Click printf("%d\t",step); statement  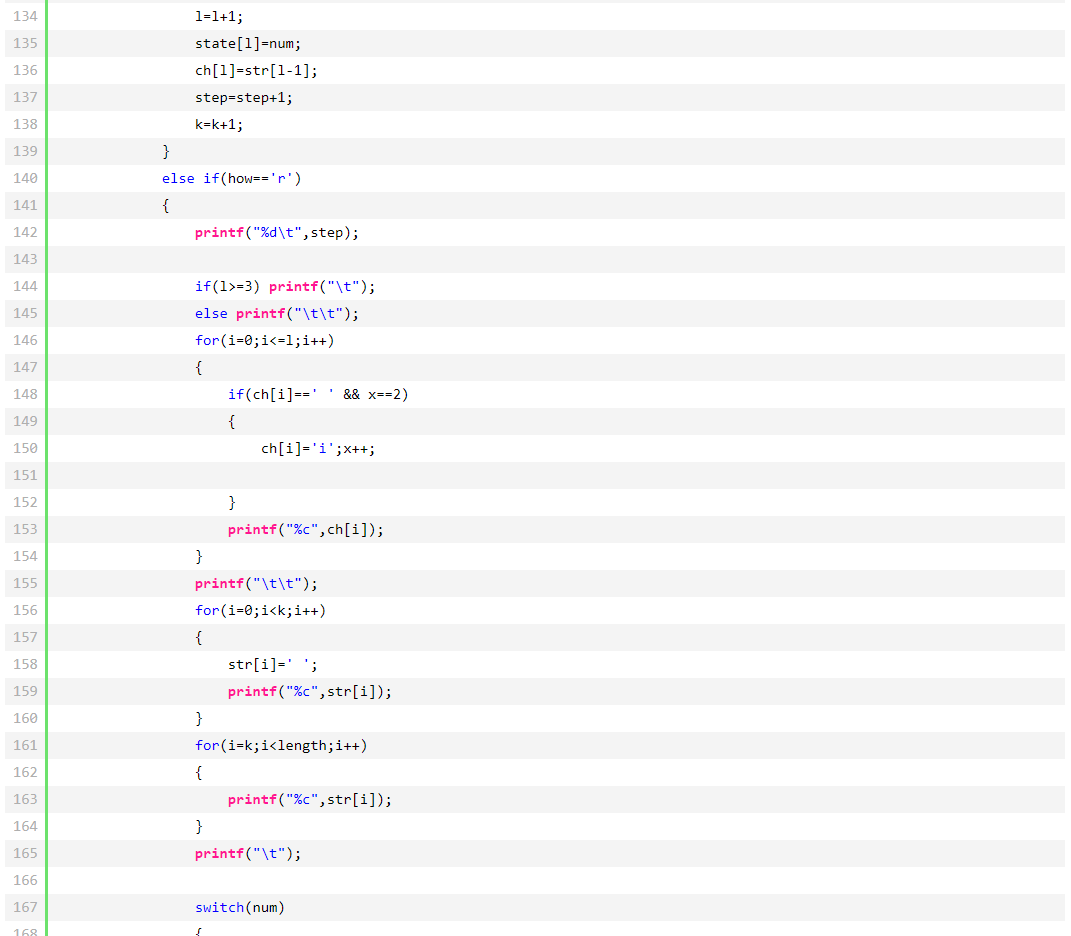(277, 232)
